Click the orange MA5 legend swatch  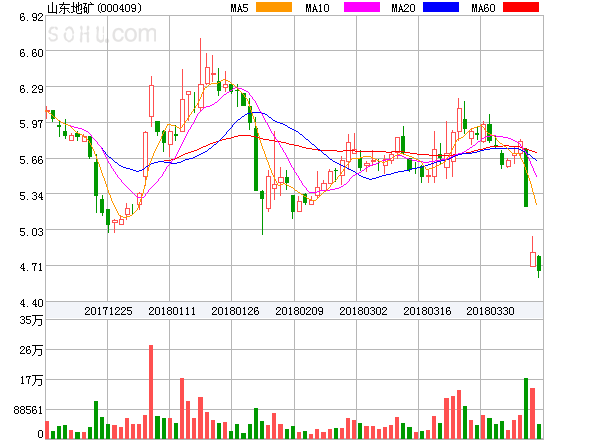point(274,7)
